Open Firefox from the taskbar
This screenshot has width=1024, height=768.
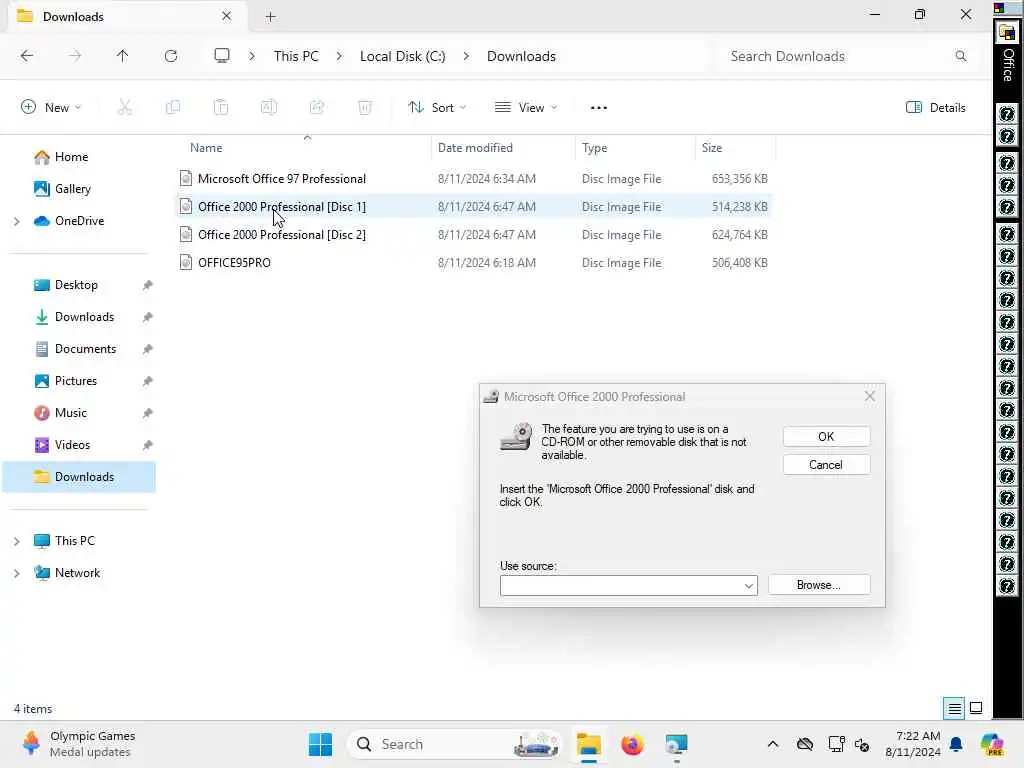pos(632,744)
